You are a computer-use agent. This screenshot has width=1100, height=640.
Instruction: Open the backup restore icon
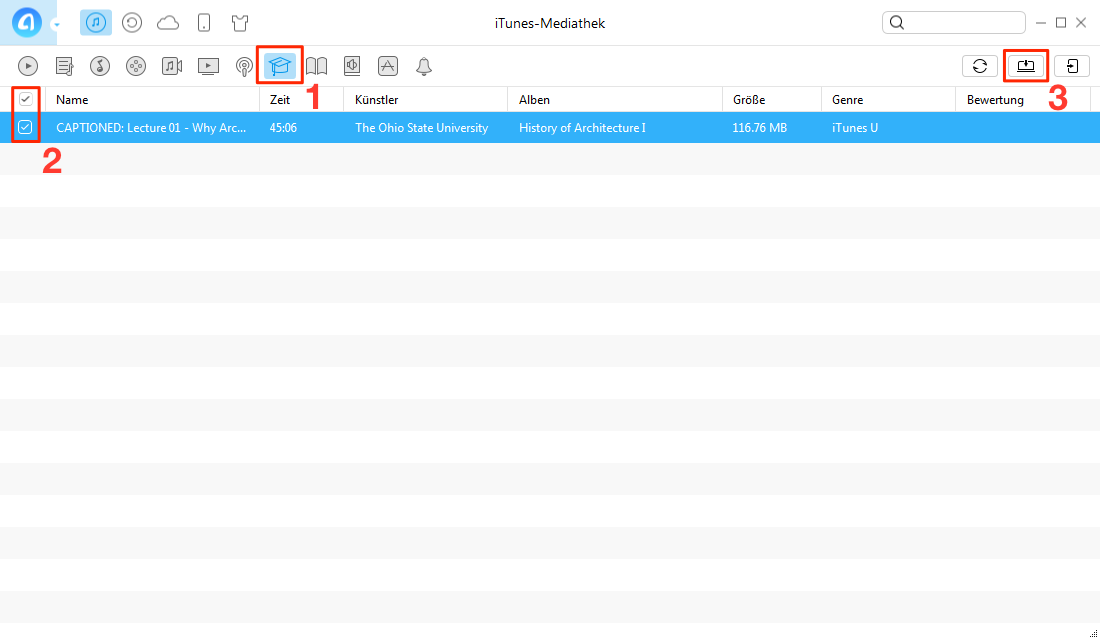click(x=132, y=22)
